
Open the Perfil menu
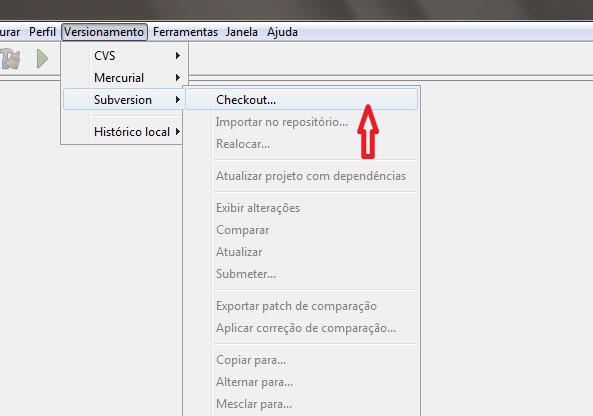point(42,32)
